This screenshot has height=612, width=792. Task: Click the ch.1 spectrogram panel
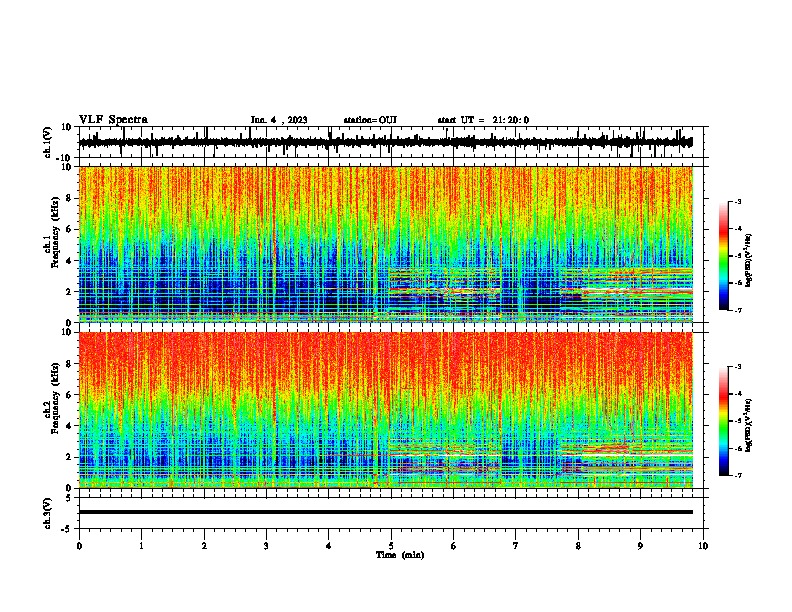click(x=386, y=244)
